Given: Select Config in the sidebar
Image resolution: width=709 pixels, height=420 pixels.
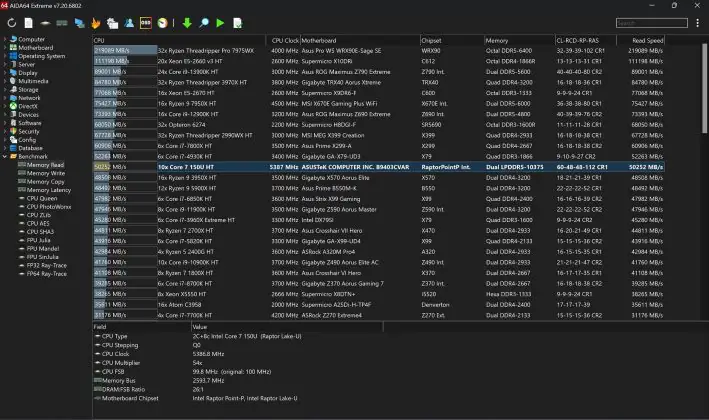Looking at the screenshot, I should coord(27,140).
